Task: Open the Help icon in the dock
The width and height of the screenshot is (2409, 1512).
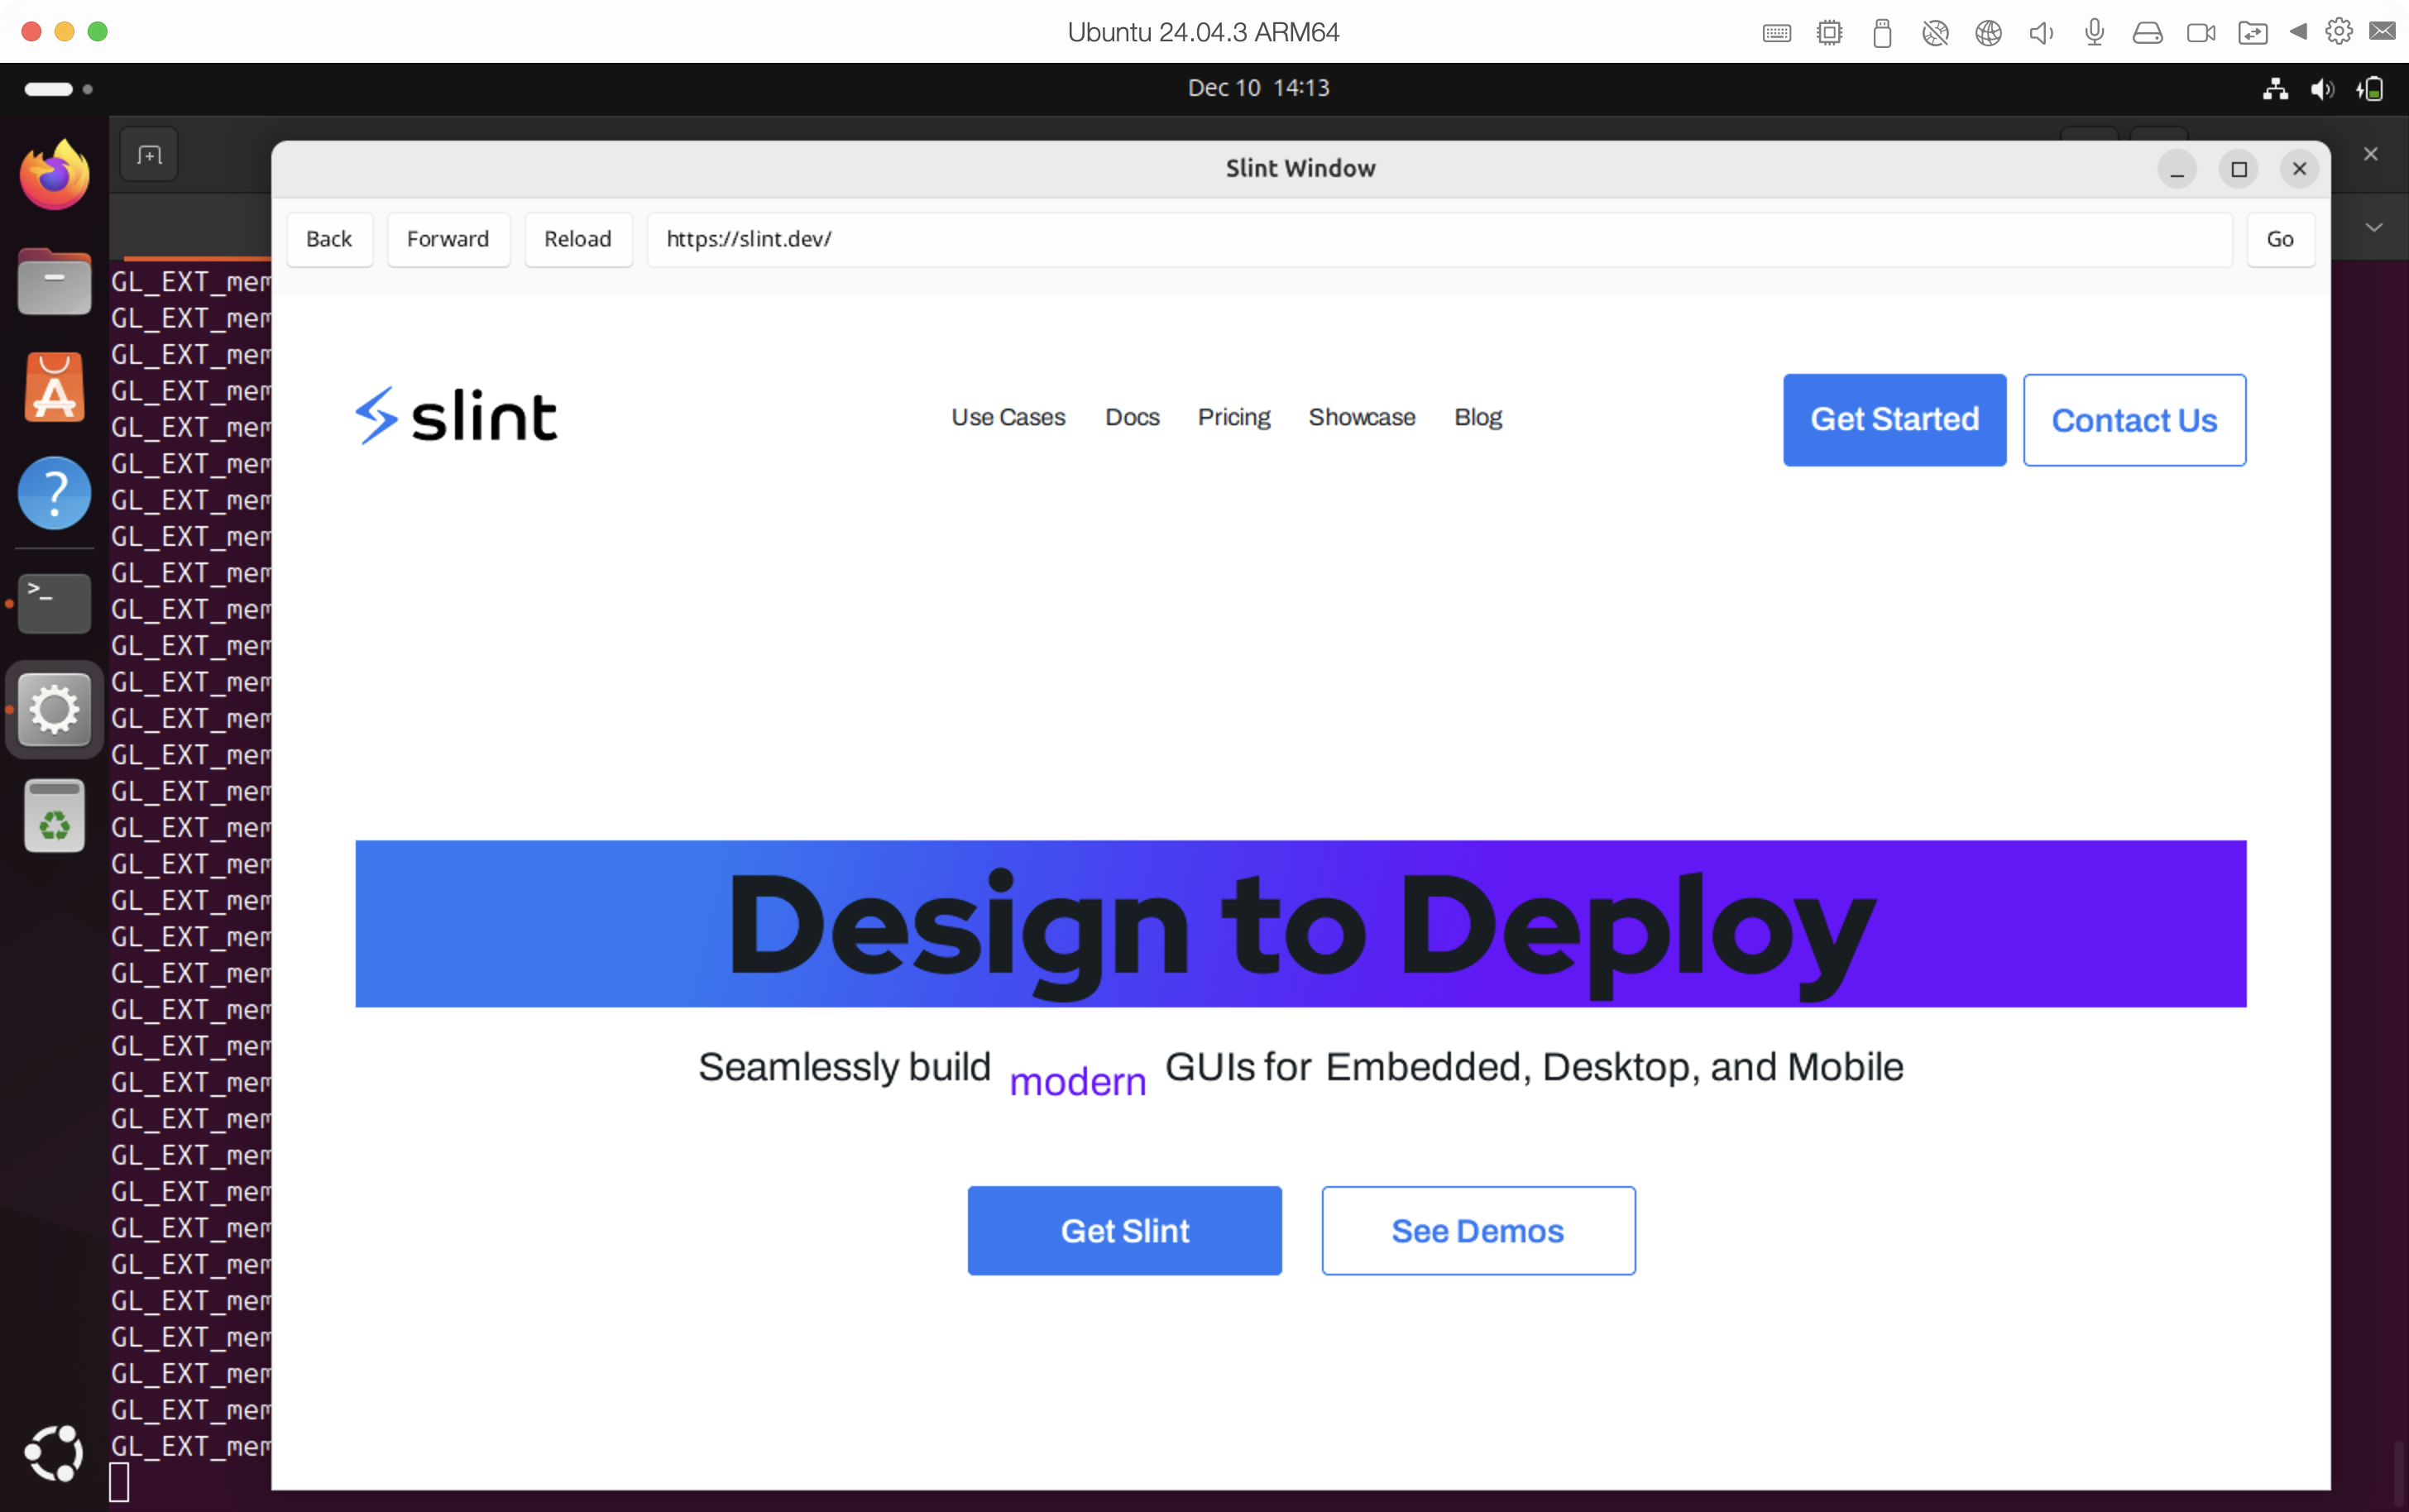Action: click(x=54, y=492)
